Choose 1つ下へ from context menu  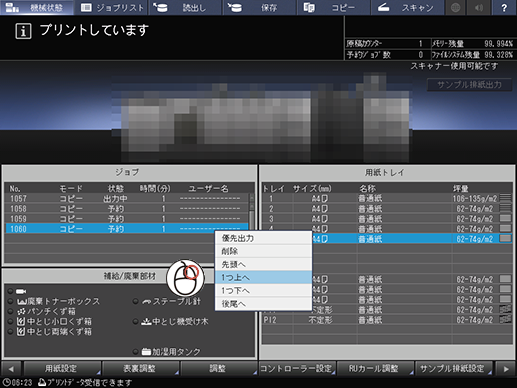(263, 290)
